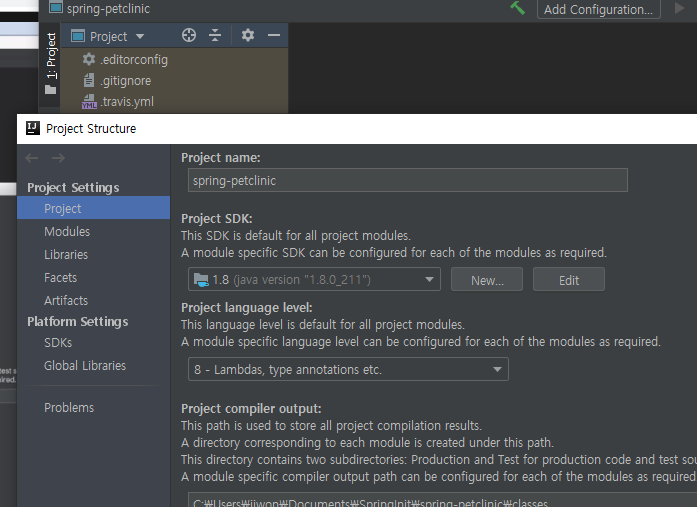
Task: Select Project under Project Settings
Action: [x=93, y=208]
